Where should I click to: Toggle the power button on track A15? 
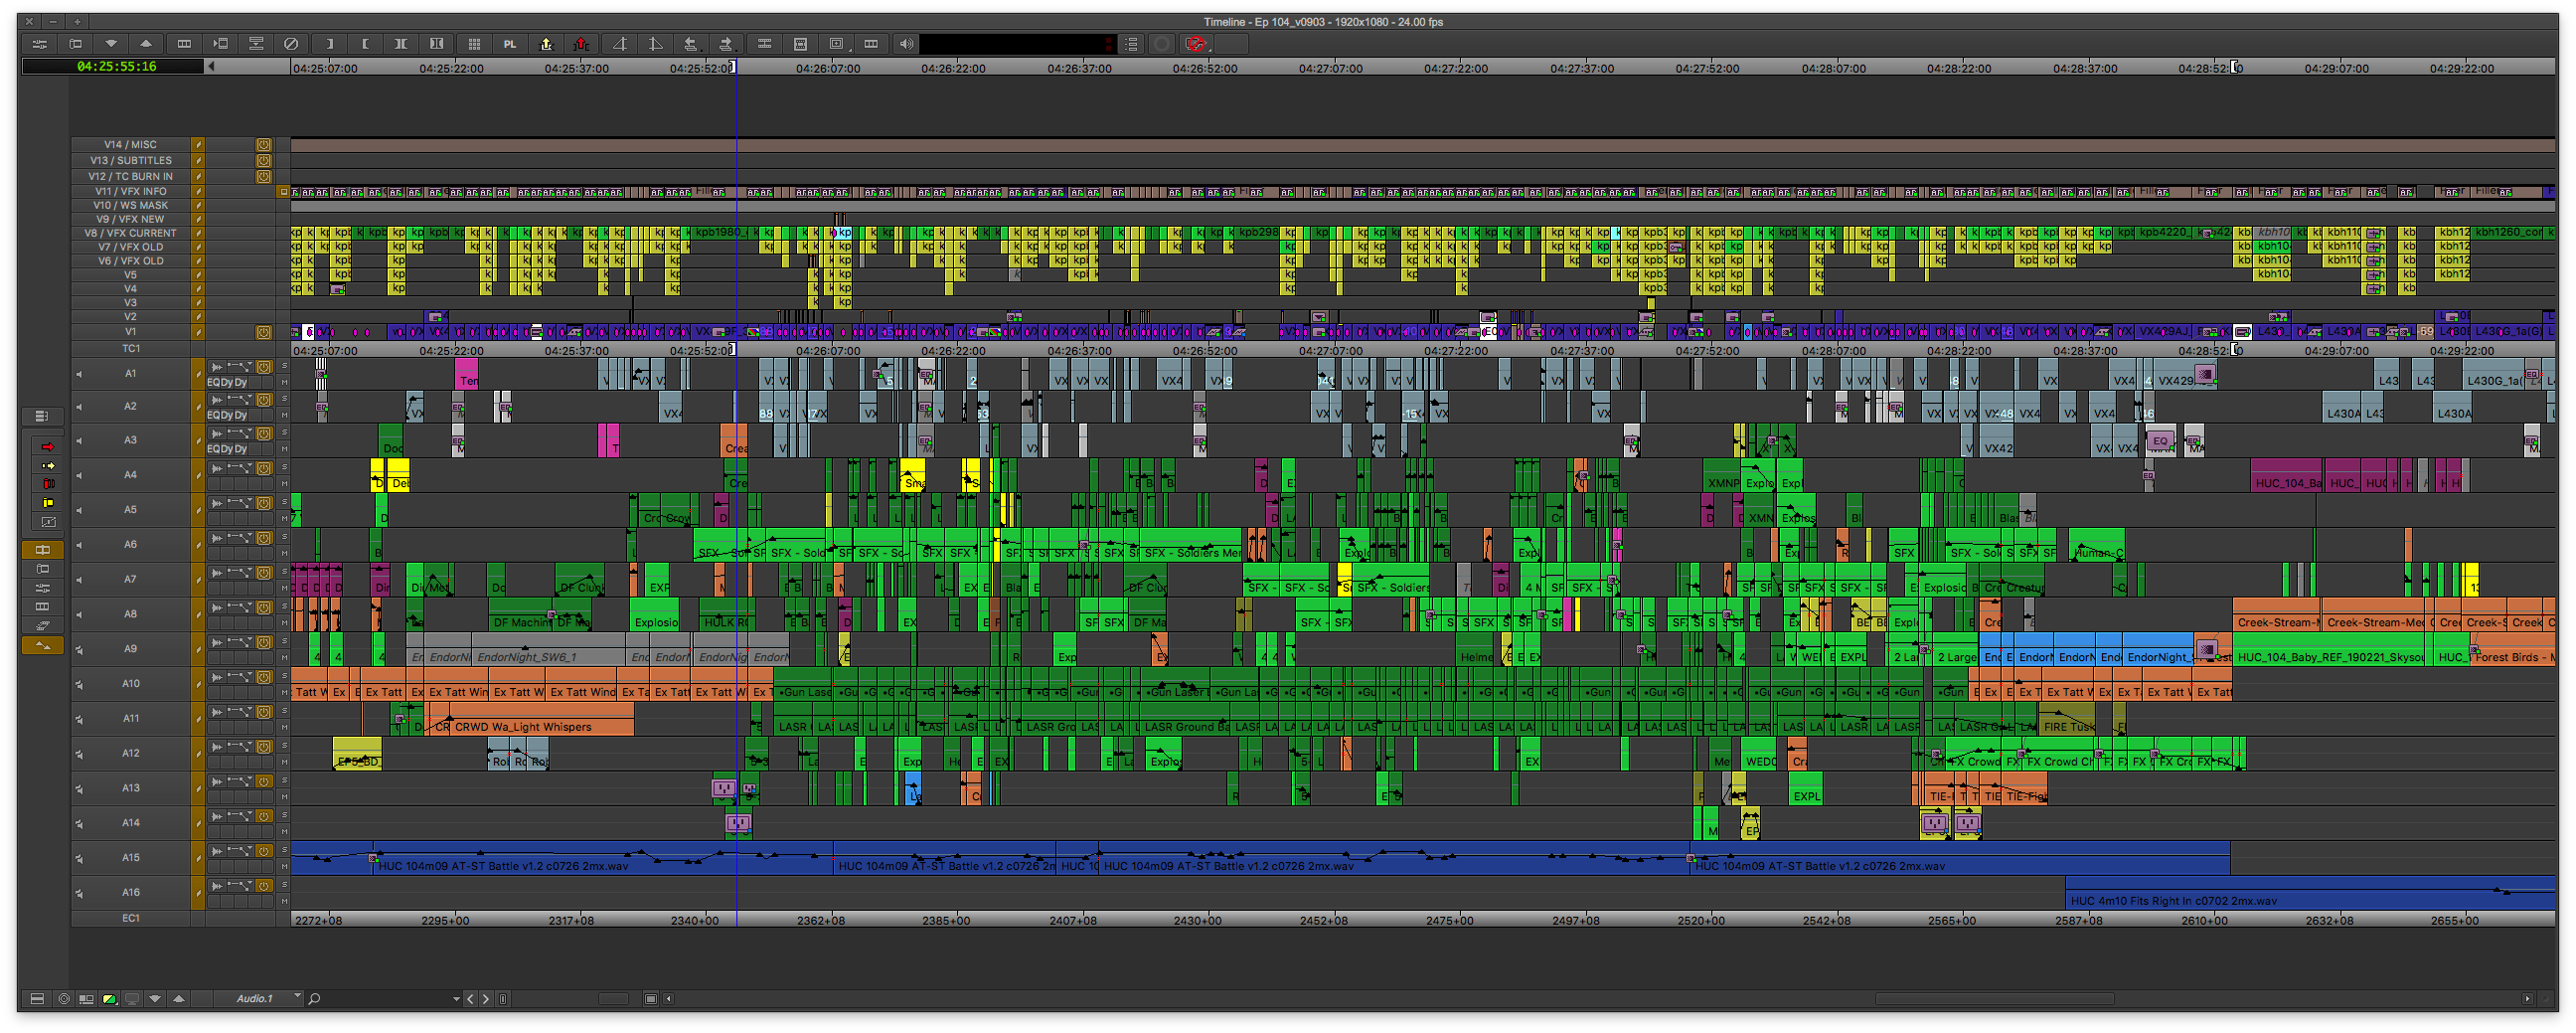click(x=264, y=851)
